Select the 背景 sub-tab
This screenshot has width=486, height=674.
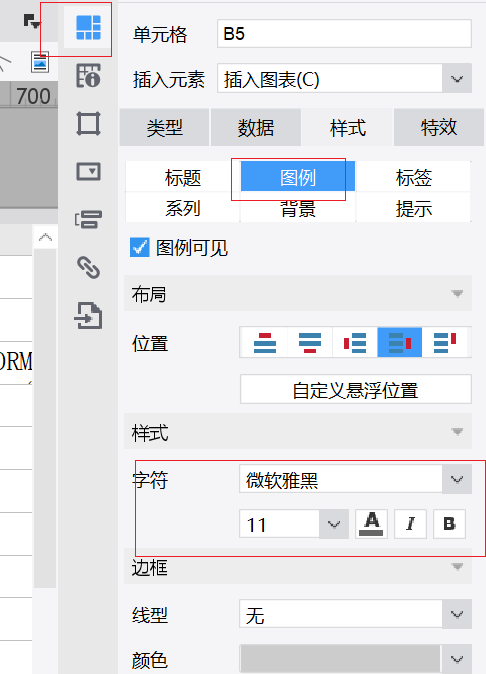click(x=298, y=207)
